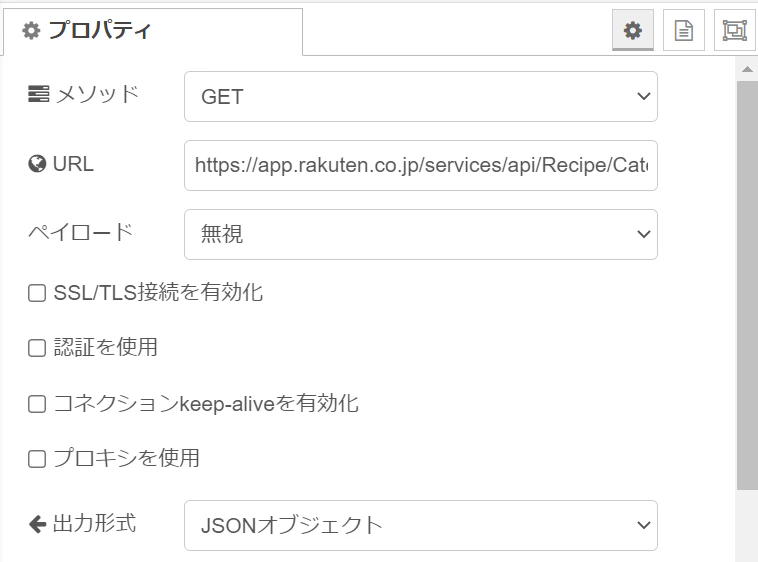Click the コネクションkeep-aliveを有効化 label text
The width and height of the screenshot is (758, 562).
[x=206, y=403]
